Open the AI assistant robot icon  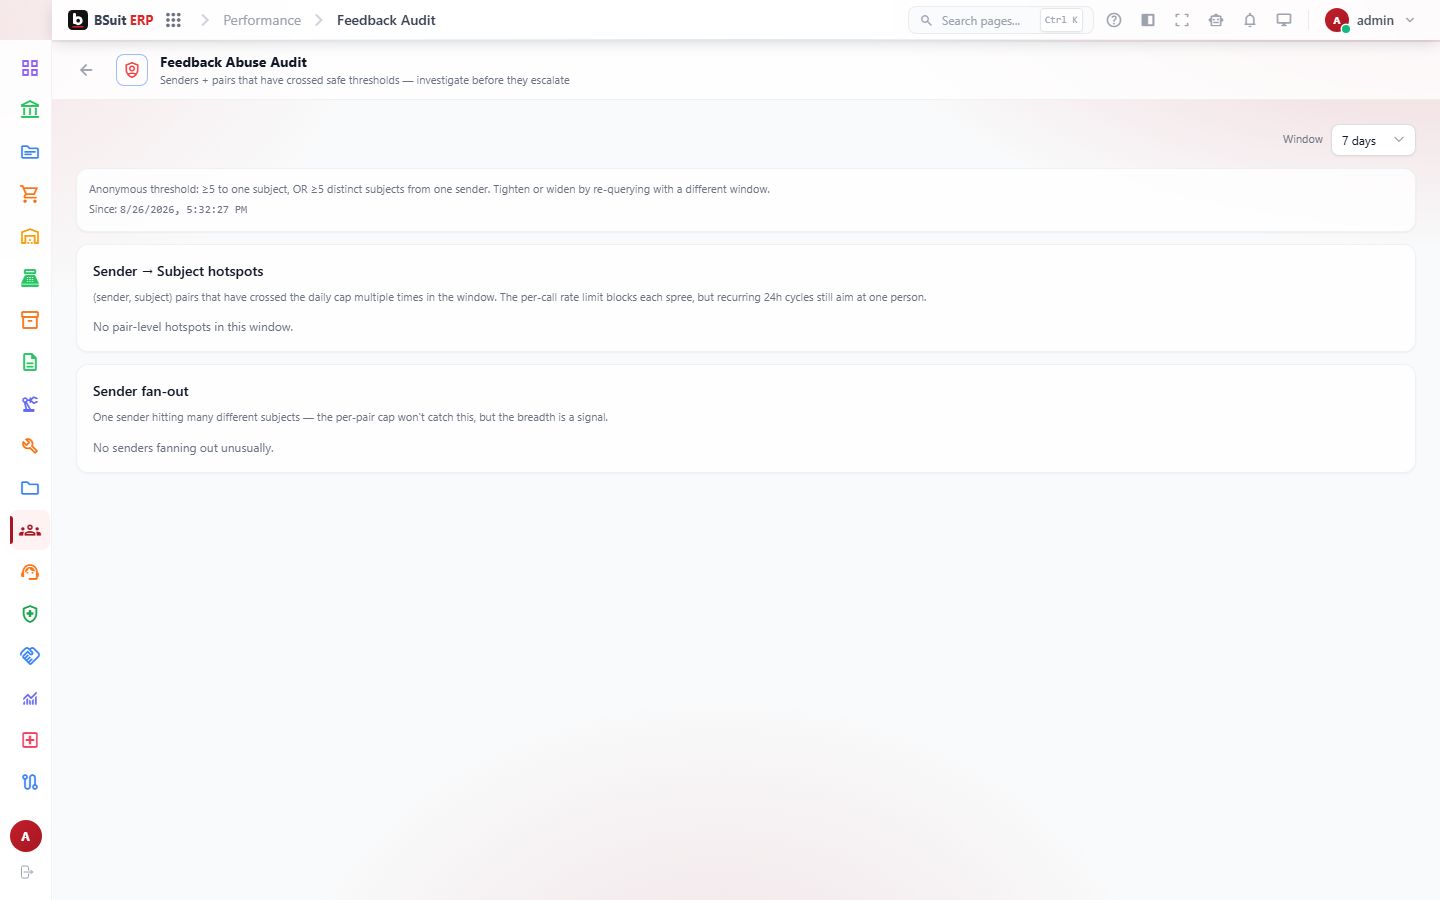1216,20
